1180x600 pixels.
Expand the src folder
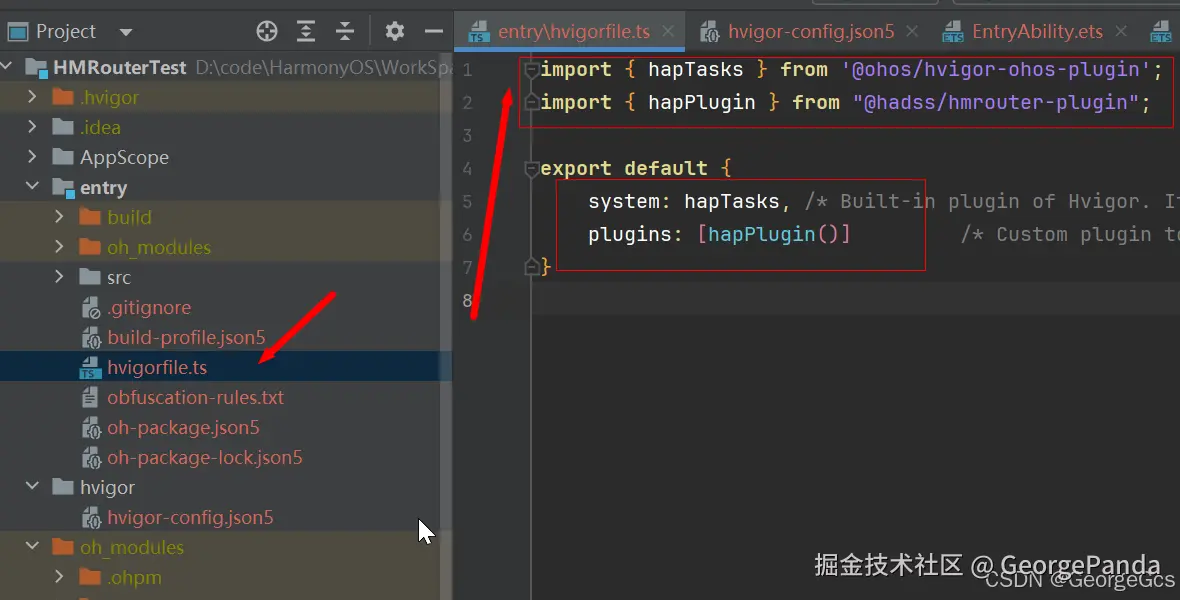pos(59,277)
